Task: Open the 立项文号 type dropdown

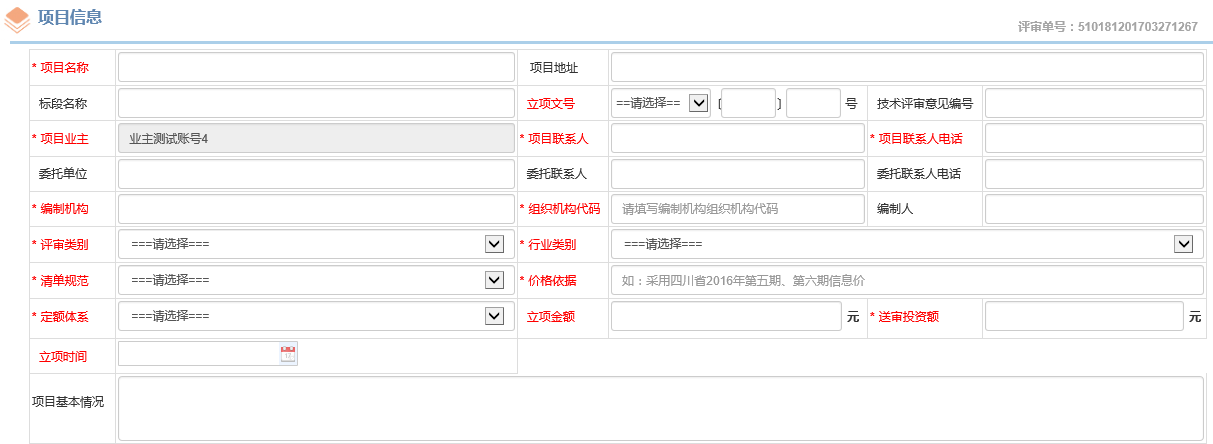Action: [x=662, y=103]
